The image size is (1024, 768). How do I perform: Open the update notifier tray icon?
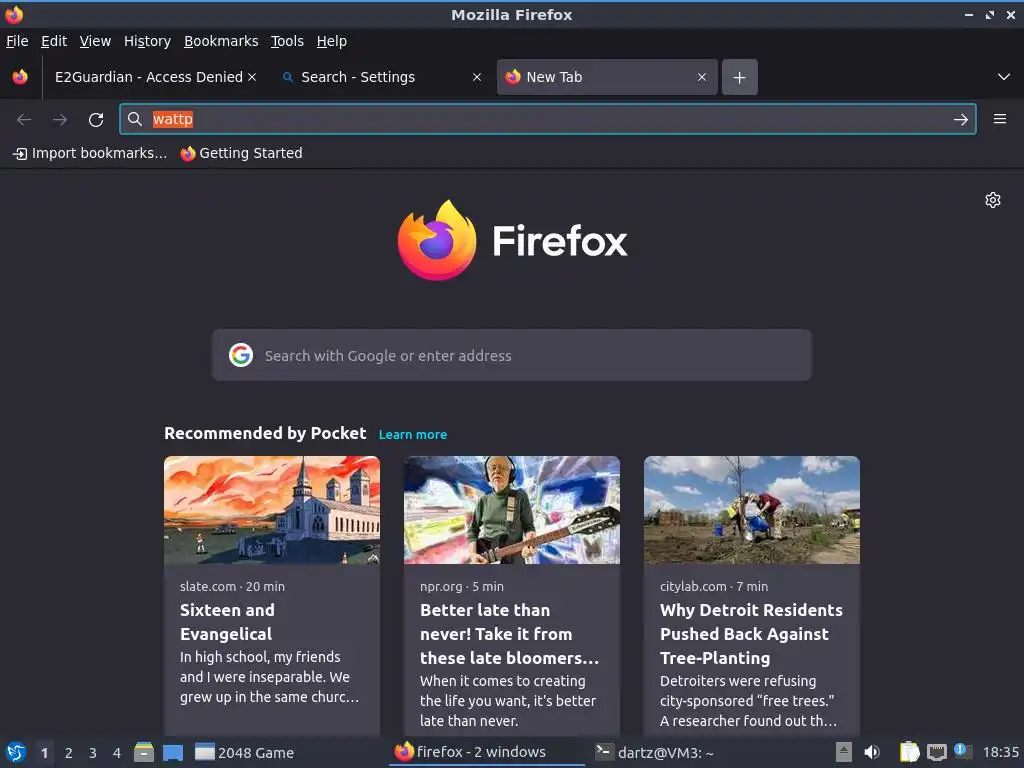pos(963,751)
